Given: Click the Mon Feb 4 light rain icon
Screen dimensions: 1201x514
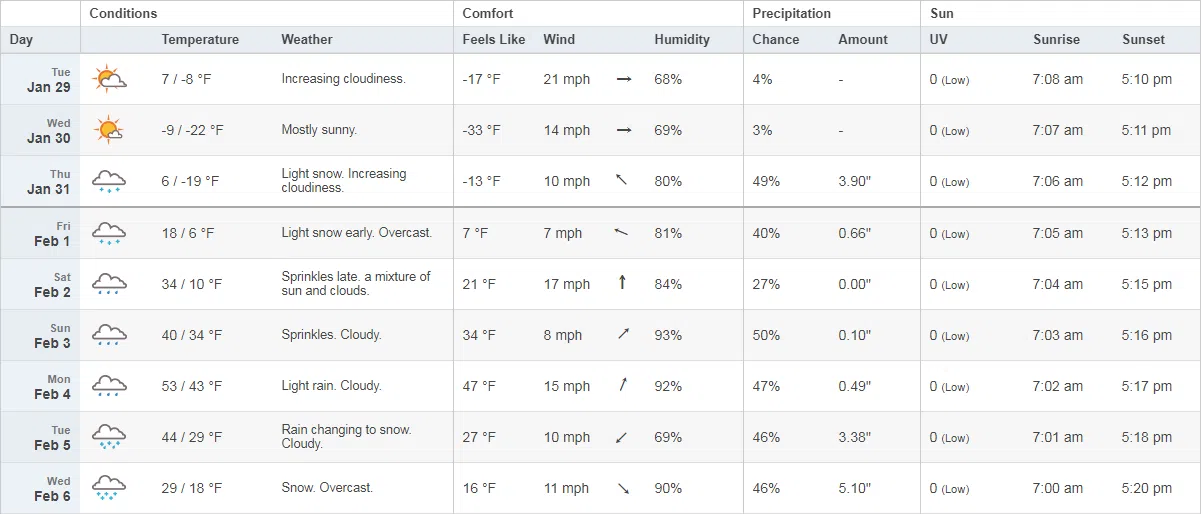Looking at the screenshot, I should 109,386.
